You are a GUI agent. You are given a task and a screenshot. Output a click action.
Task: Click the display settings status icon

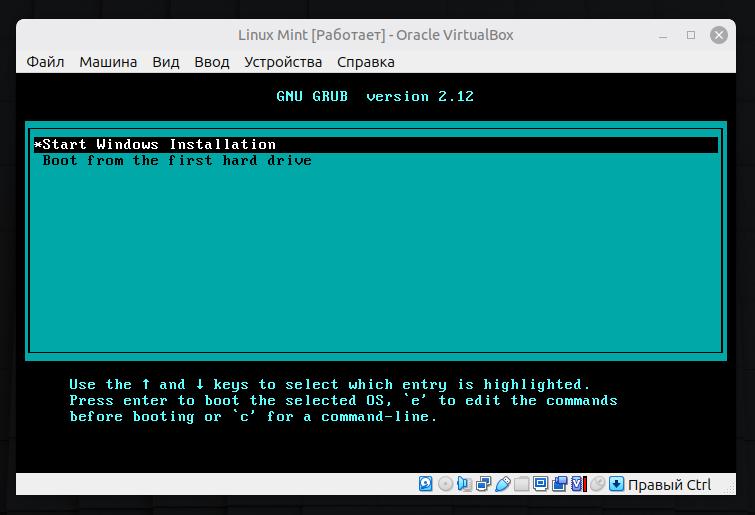pyautogui.click(x=540, y=484)
